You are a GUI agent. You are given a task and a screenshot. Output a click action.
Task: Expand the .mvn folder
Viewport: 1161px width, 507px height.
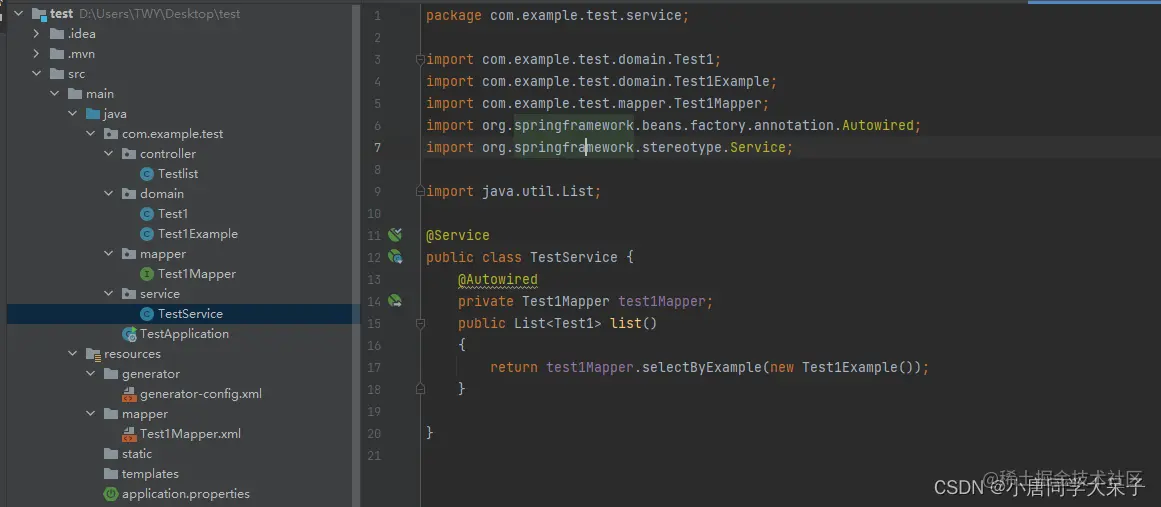pos(36,53)
